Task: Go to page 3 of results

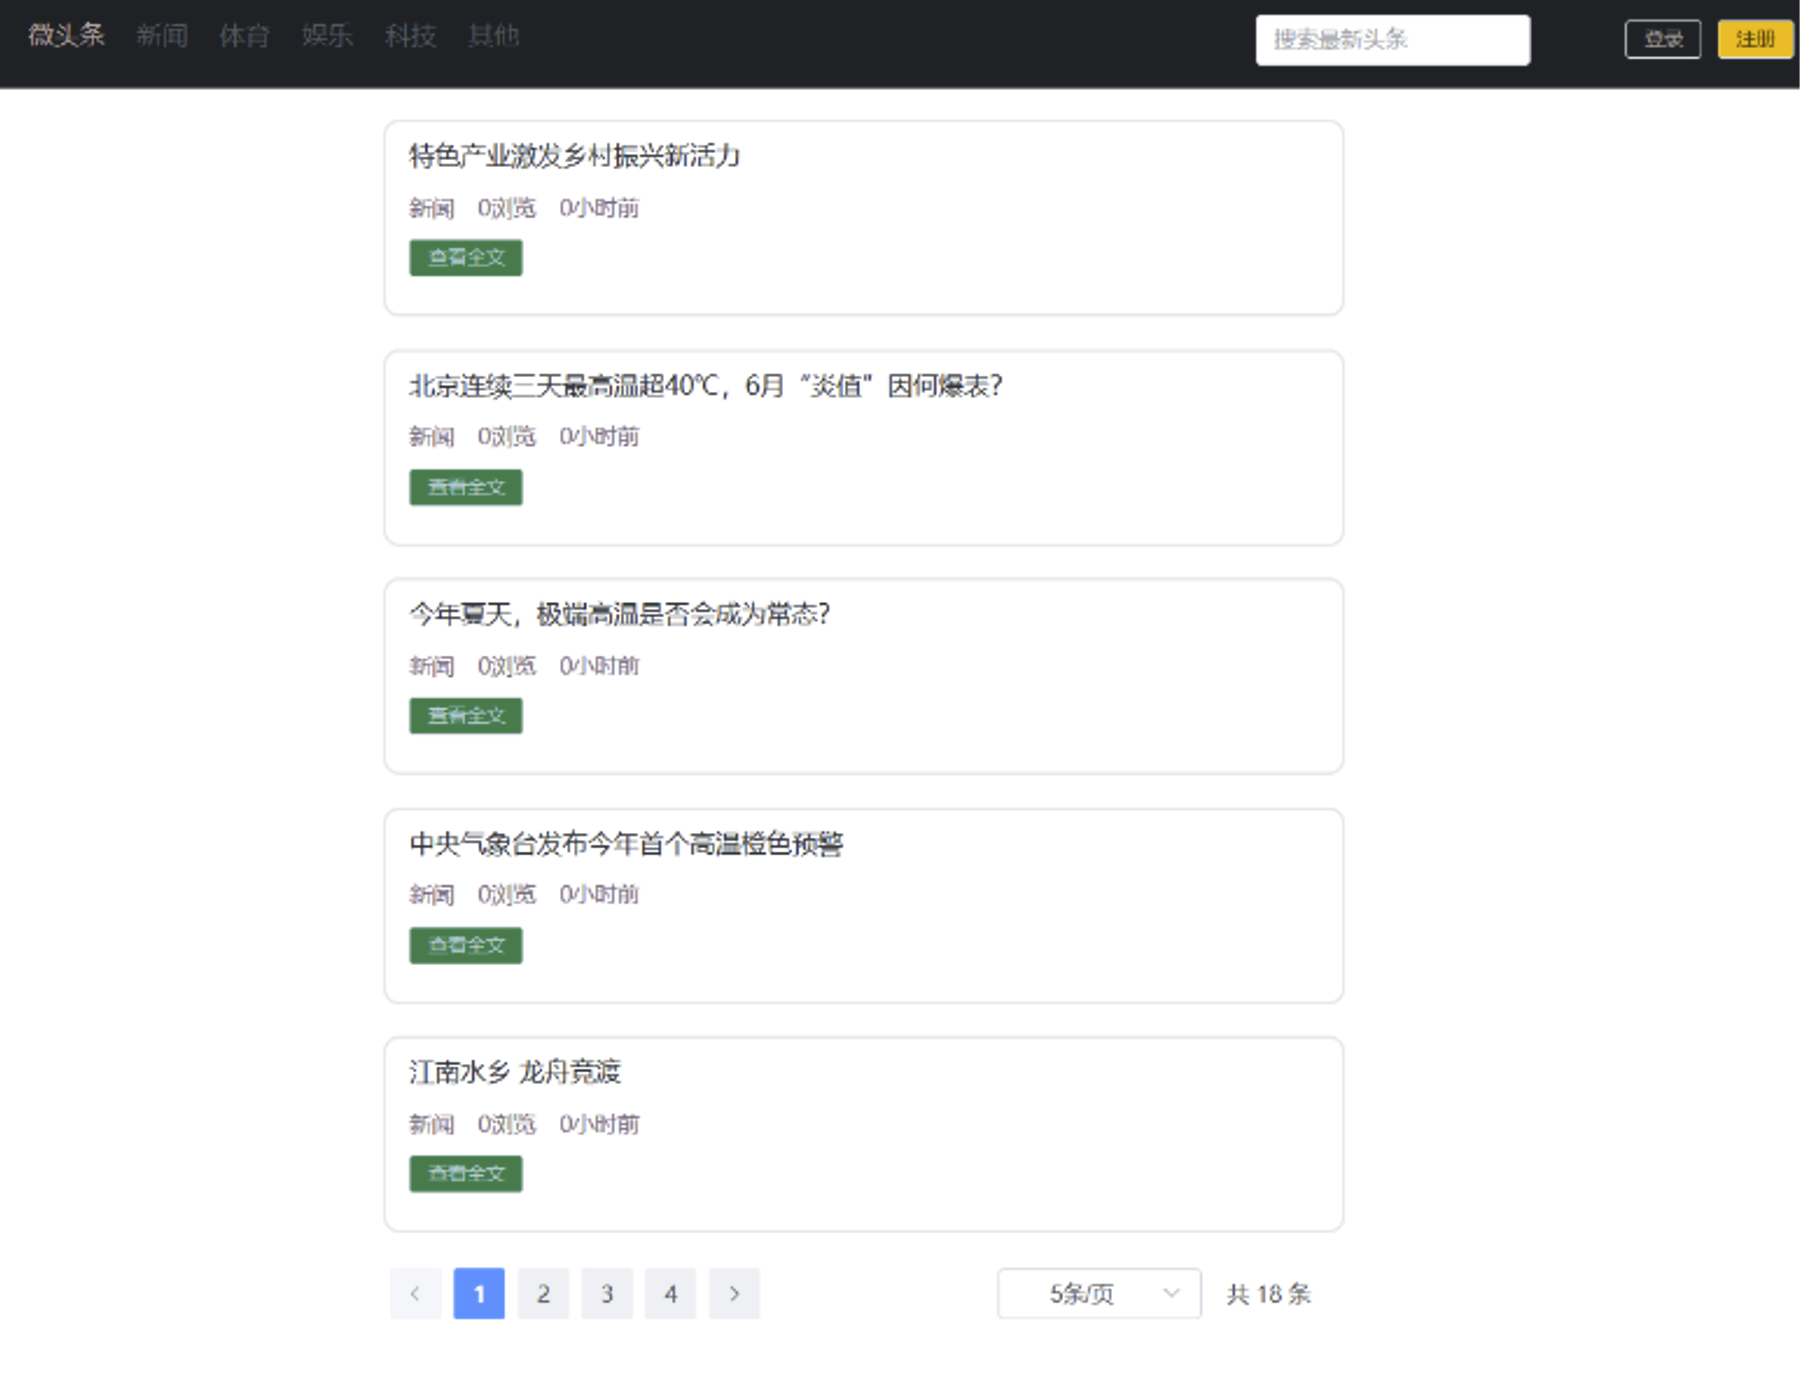Action: [607, 1293]
